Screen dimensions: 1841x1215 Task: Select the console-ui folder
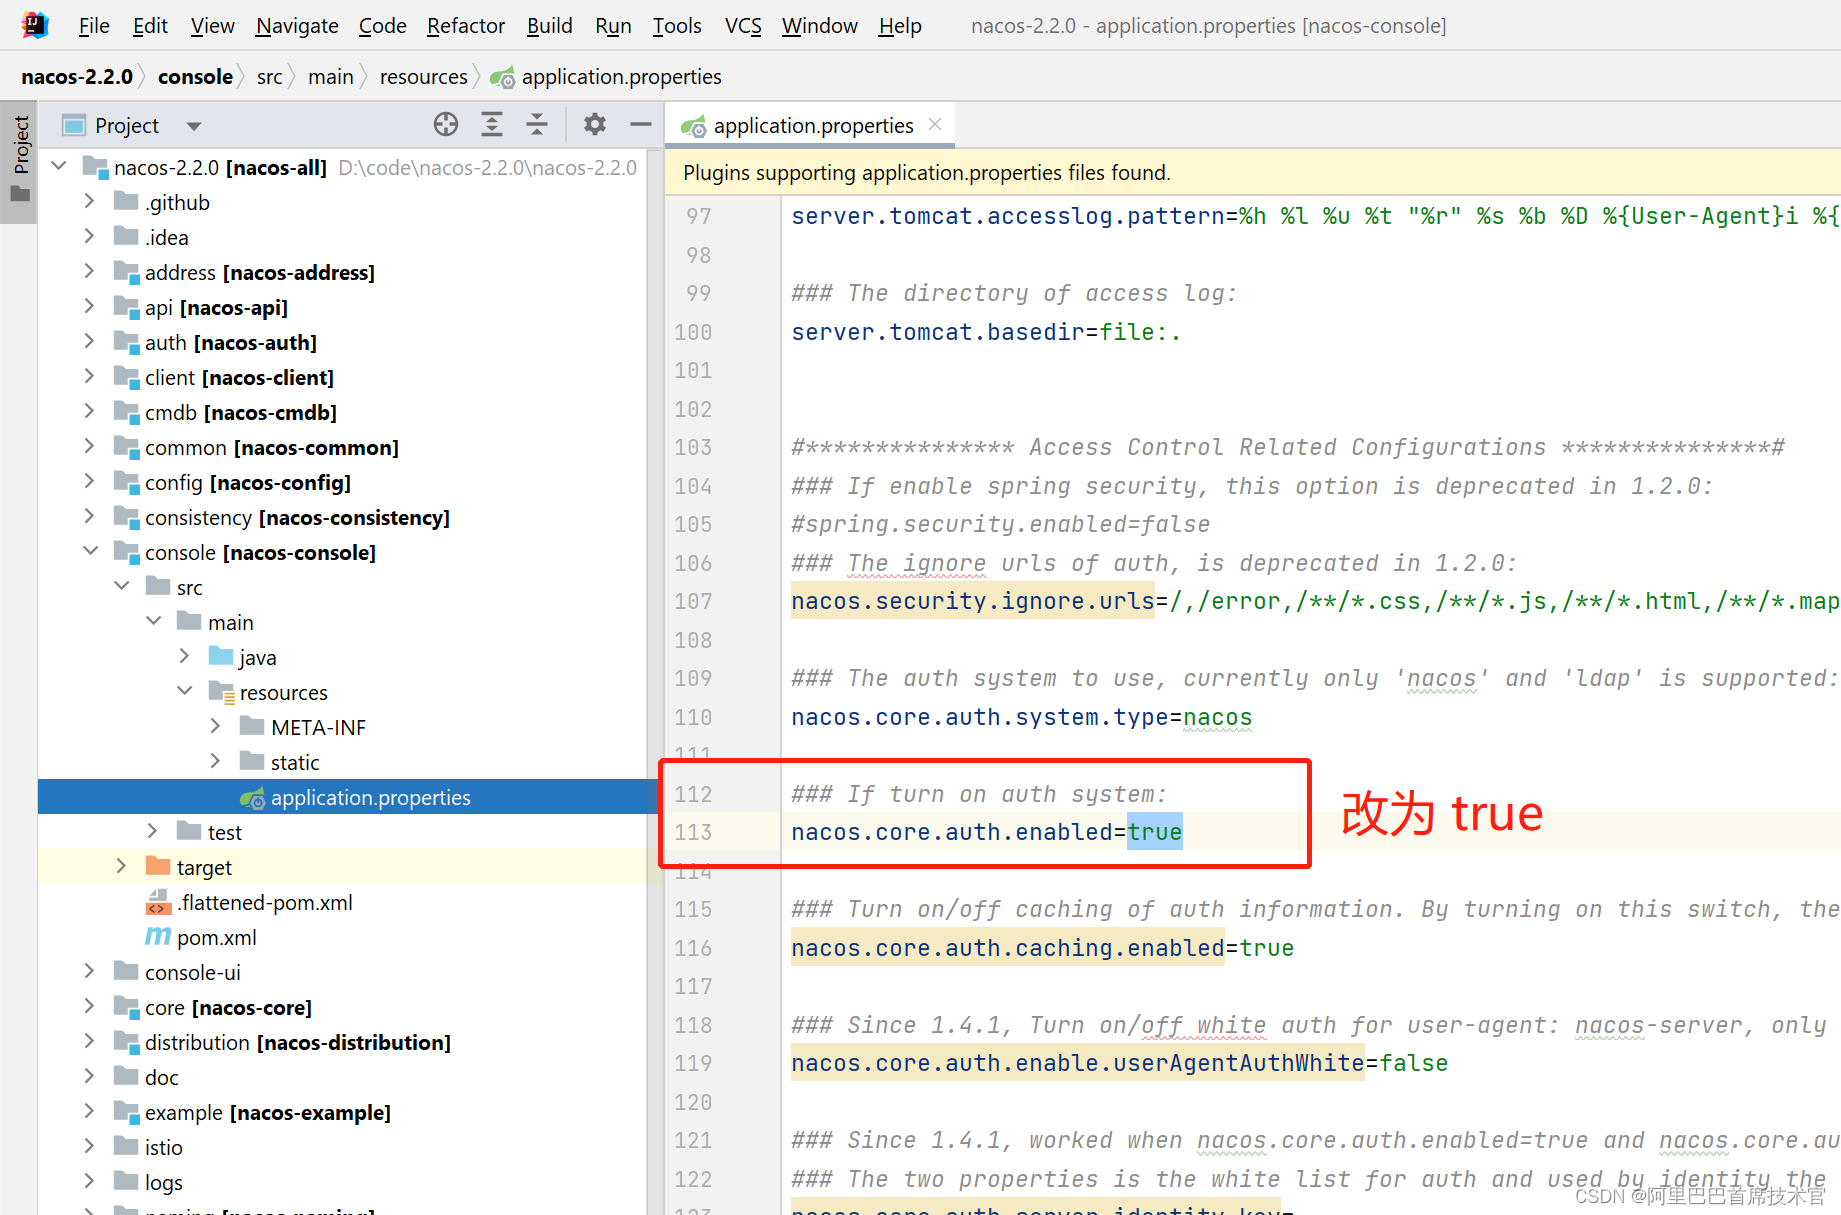pyautogui.click(x=193, y=972)
